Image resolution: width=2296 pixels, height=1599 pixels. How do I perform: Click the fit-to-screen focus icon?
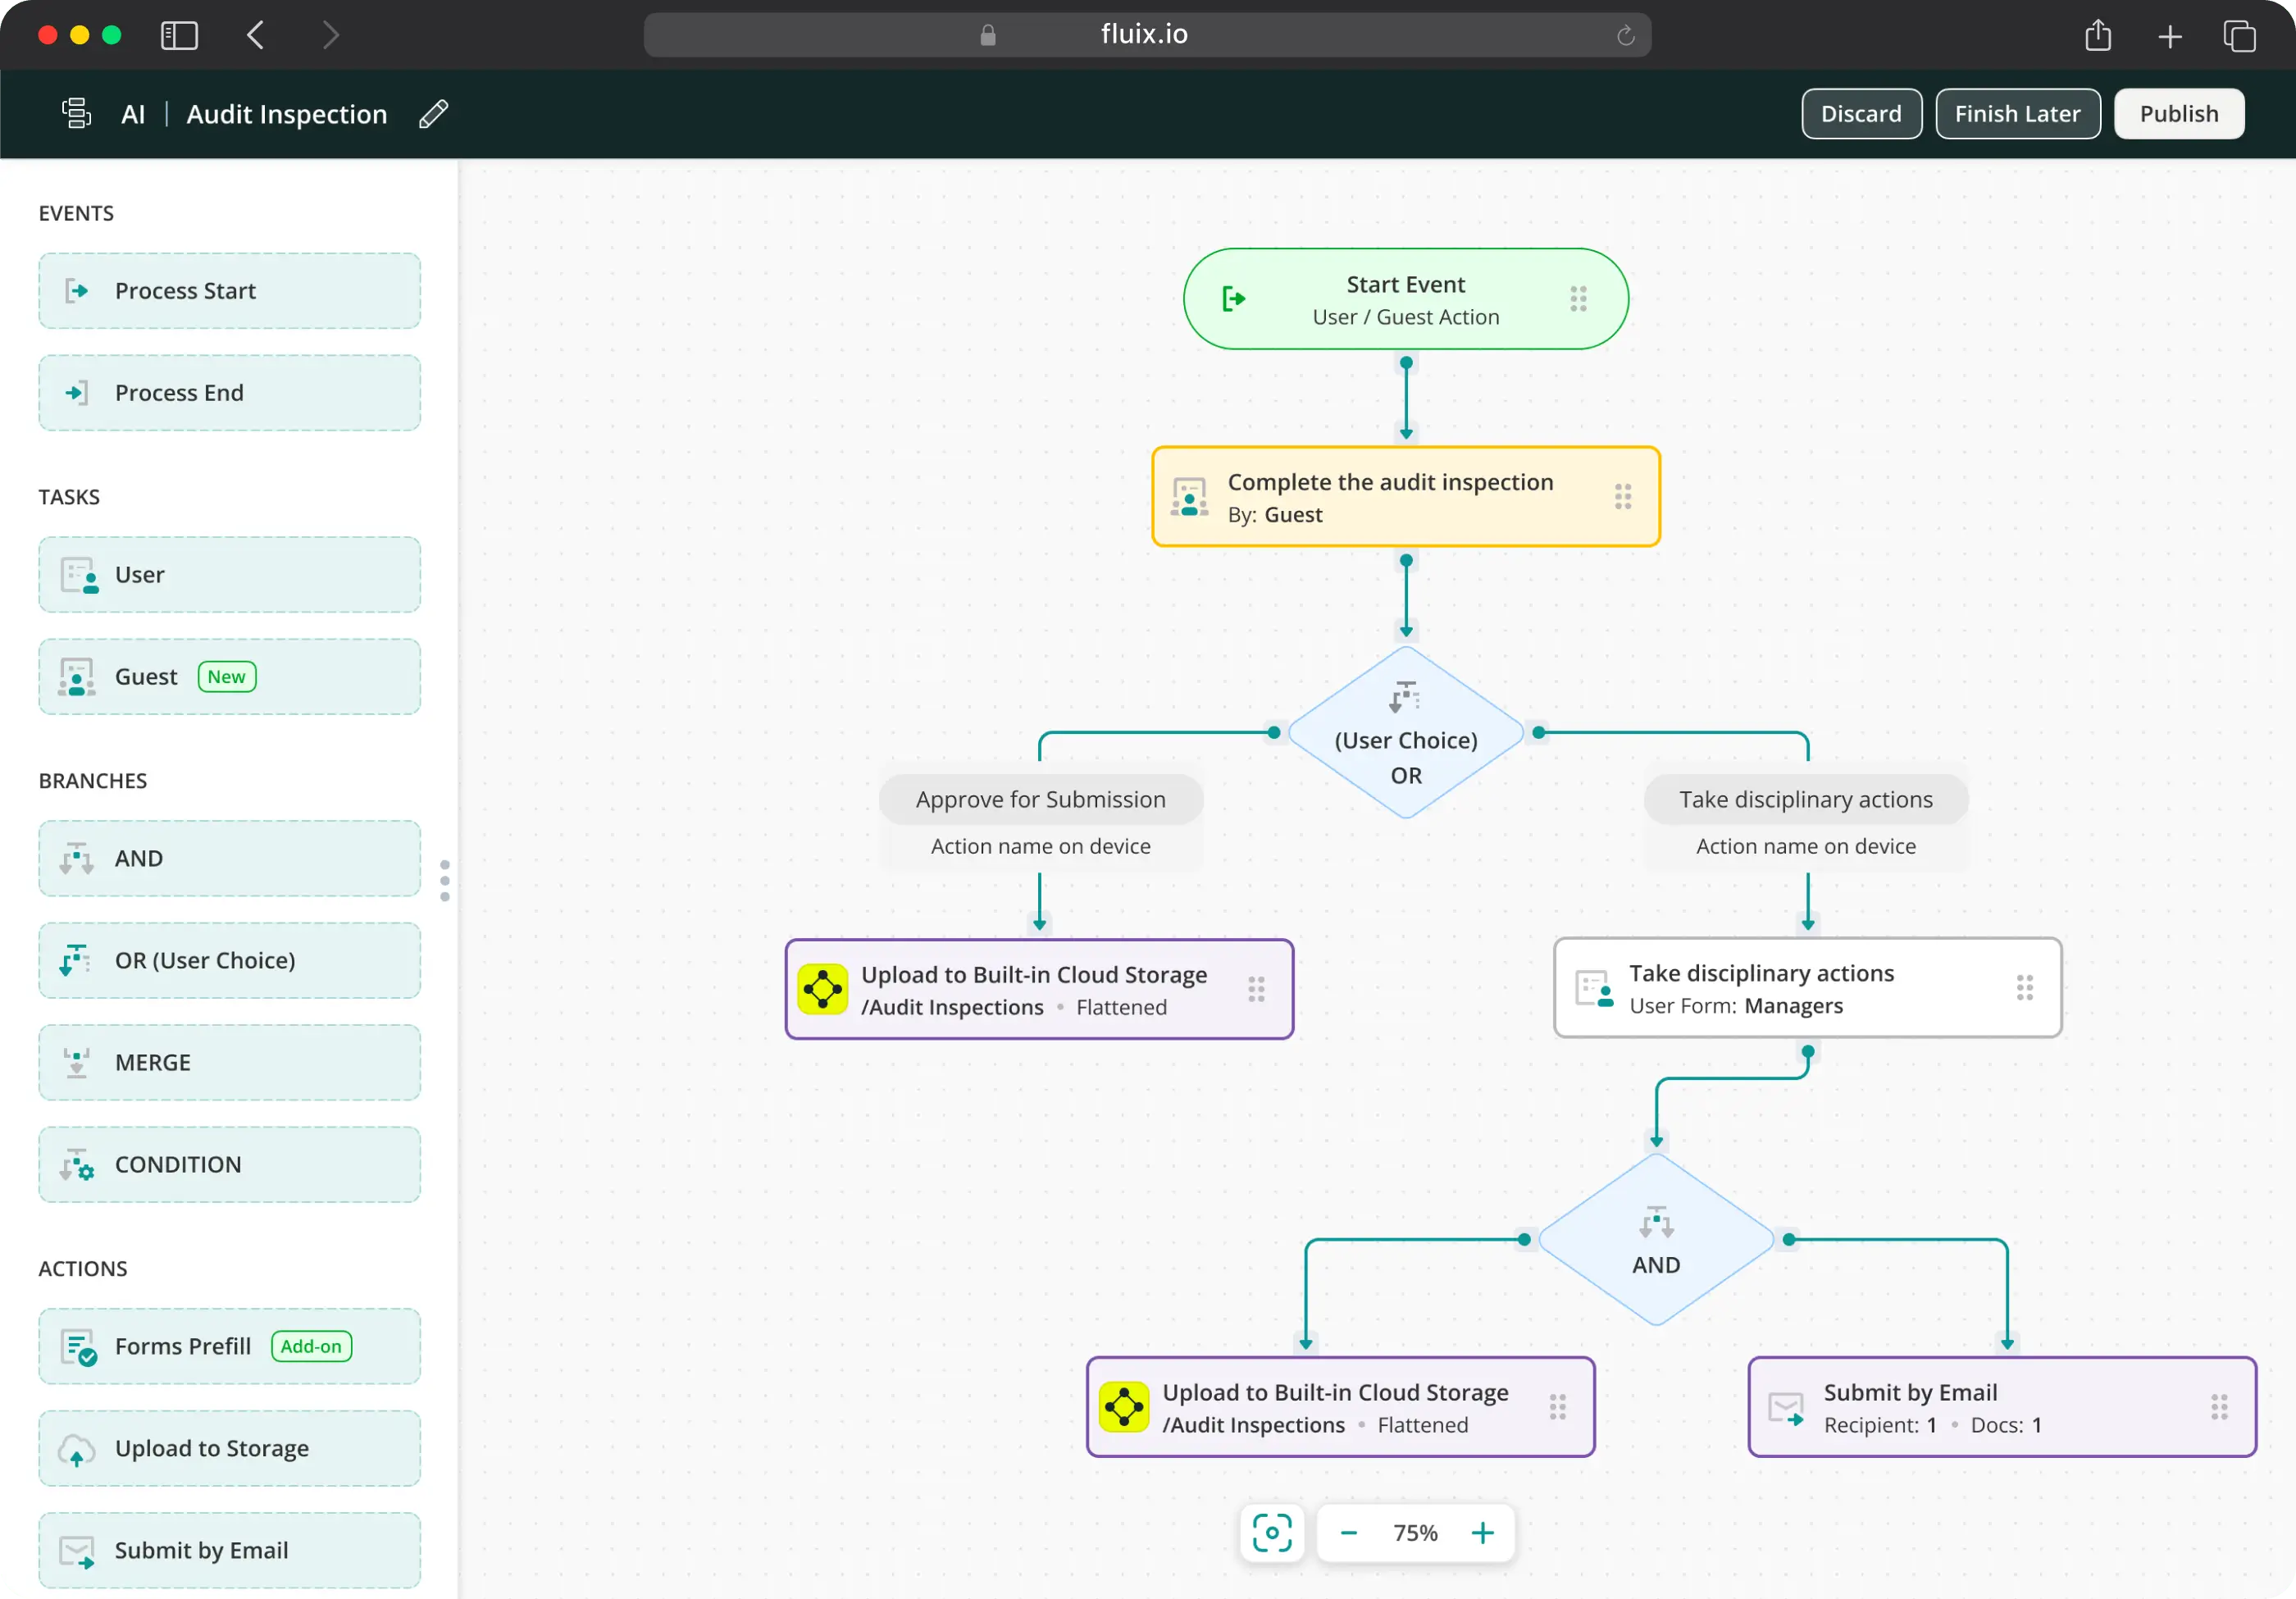point(1271,1532)
